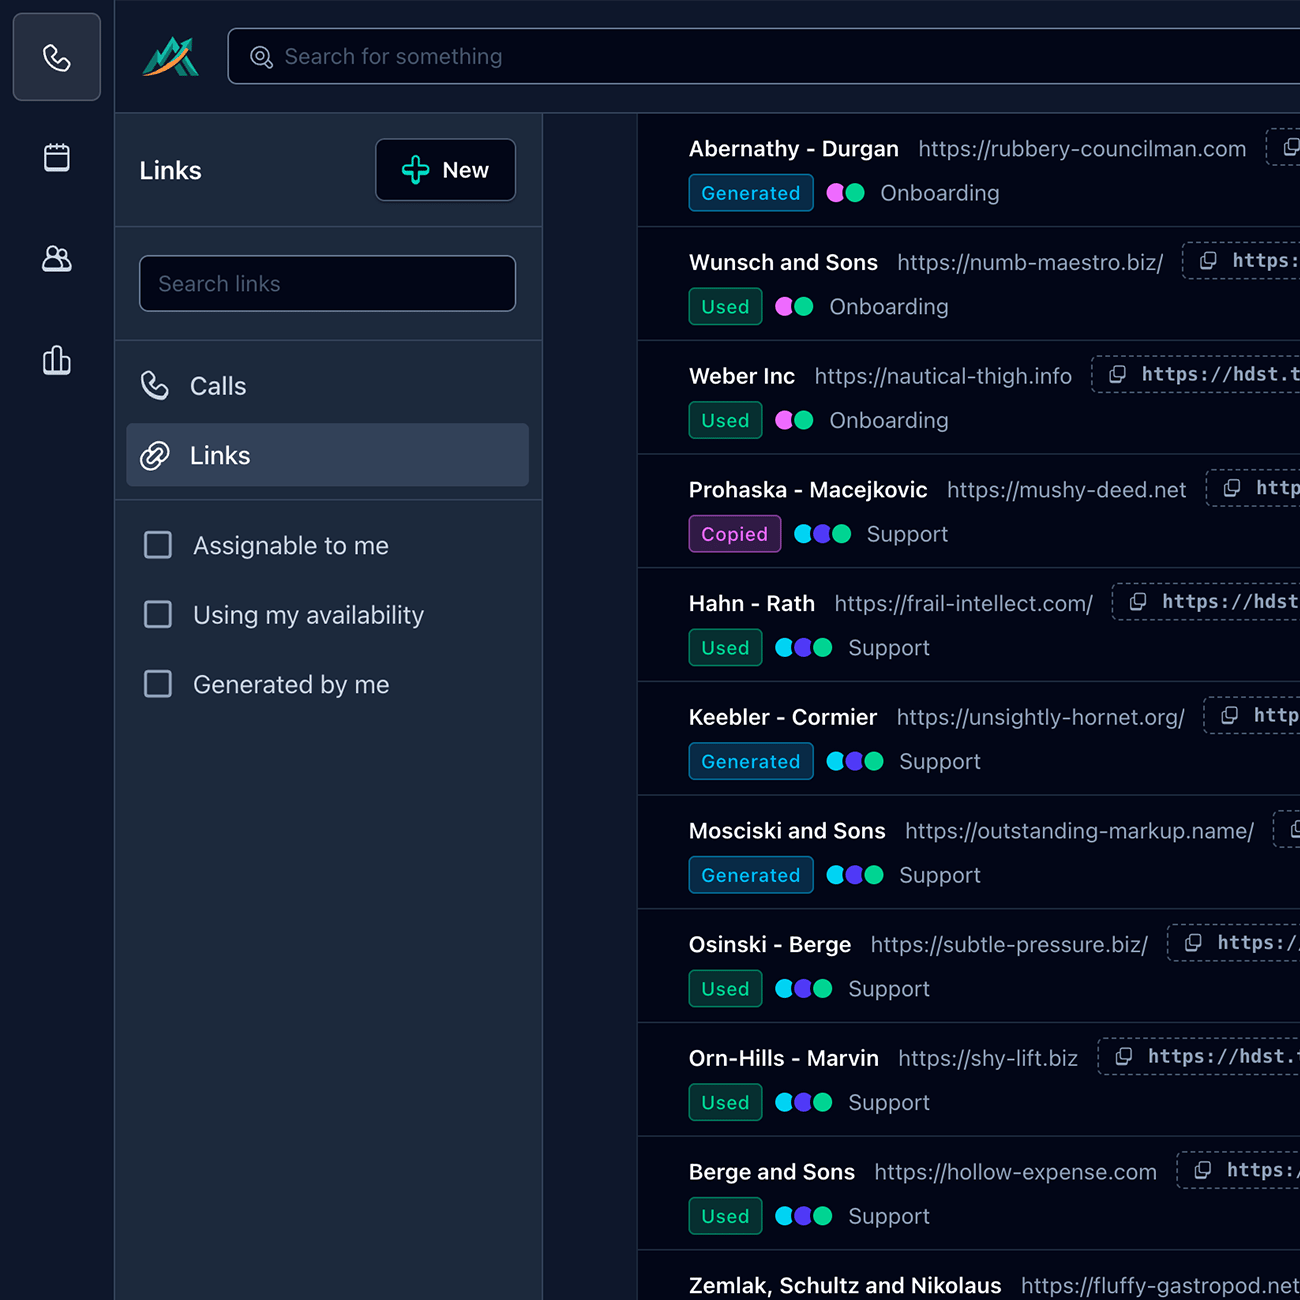Select the Berge and Sons row title
Image resolution: width=1300 pixels, height=1300 pixels.
click(772, 1172)
